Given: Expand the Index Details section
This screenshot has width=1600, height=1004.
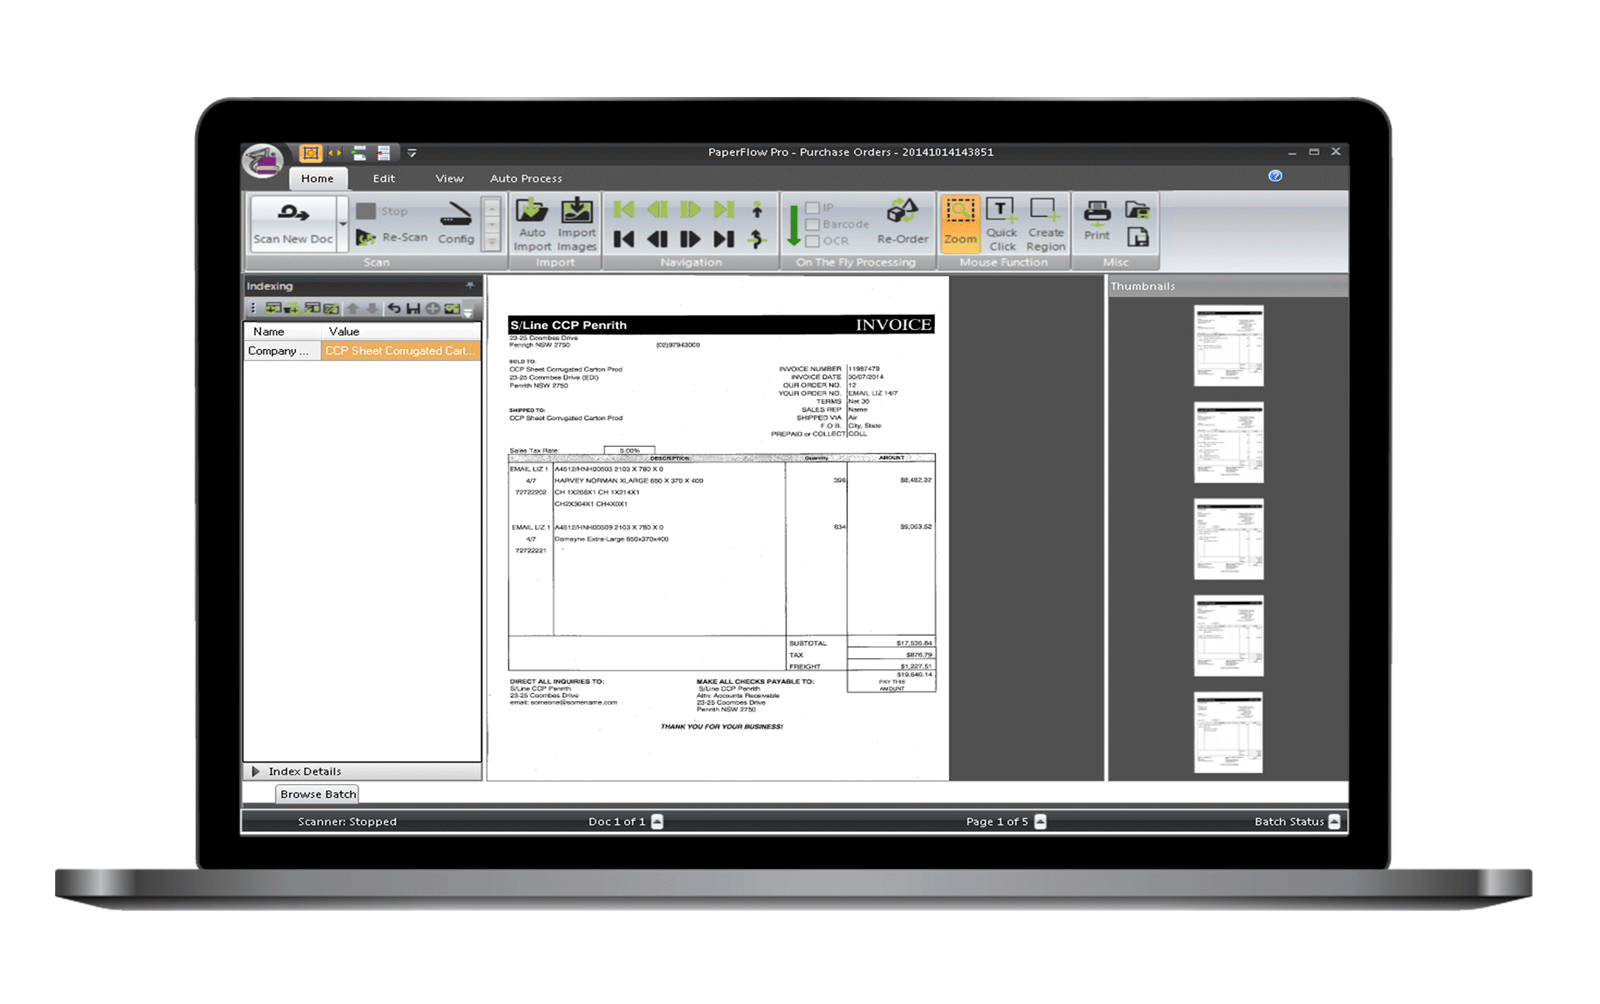Looking at the screenshot, I should [256, 771].
